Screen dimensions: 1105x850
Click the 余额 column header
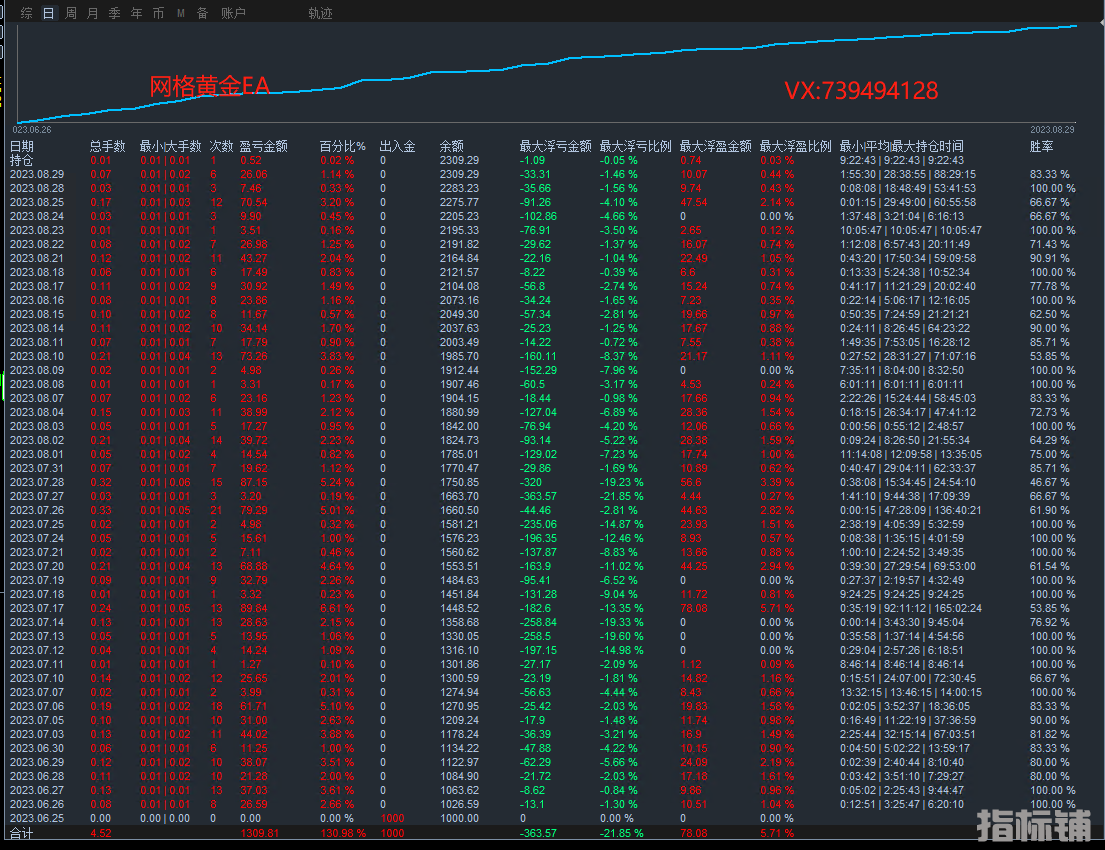click(452, 146)
